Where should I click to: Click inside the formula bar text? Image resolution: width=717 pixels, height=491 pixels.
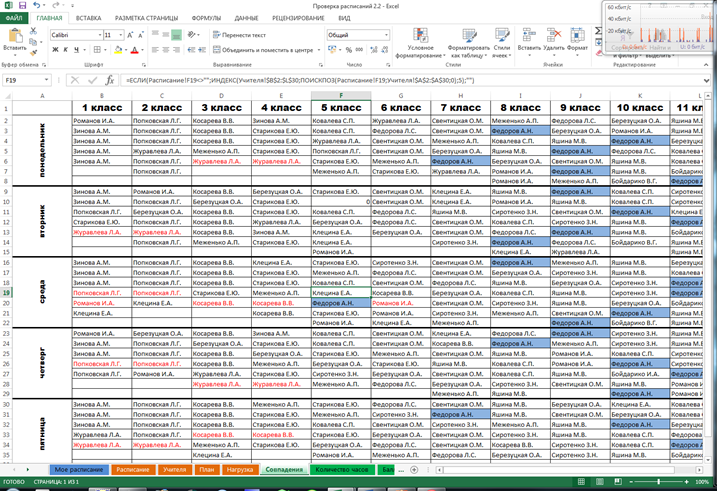pos(400,80)
